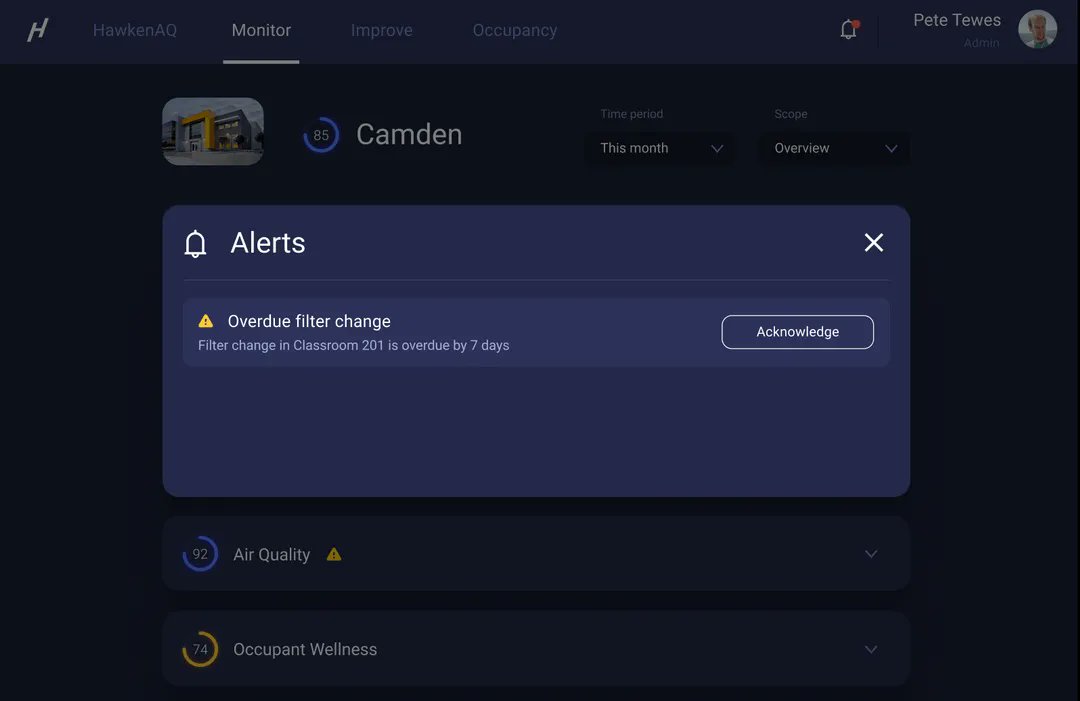This screenshot has height=701, width=1080.
Task: Click the Occupant Wellness 74 score gauge
Action: coord(200,649)
